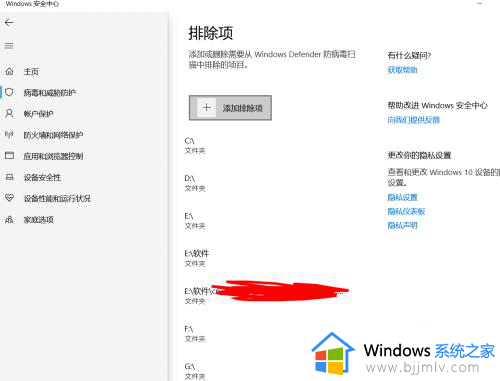
Task: Select the G:\ excluded folder entry
Action: coord(195,371)
